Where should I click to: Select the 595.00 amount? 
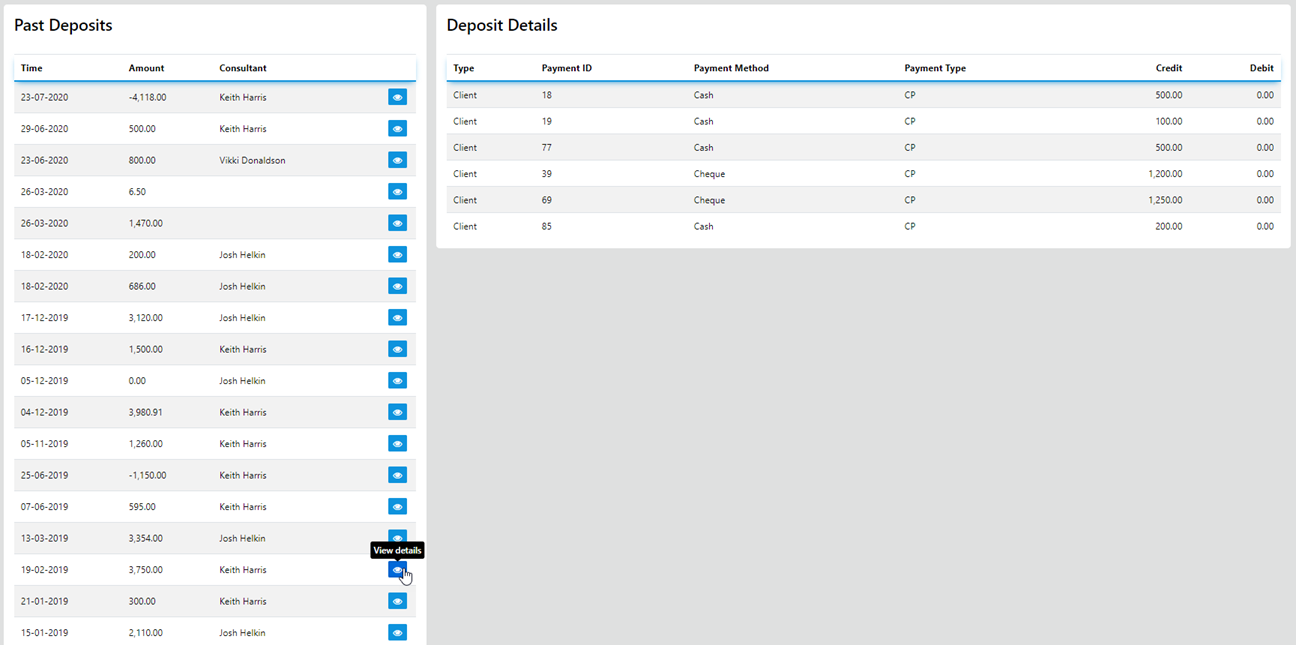pyautogui.click(x=142, y=507)
